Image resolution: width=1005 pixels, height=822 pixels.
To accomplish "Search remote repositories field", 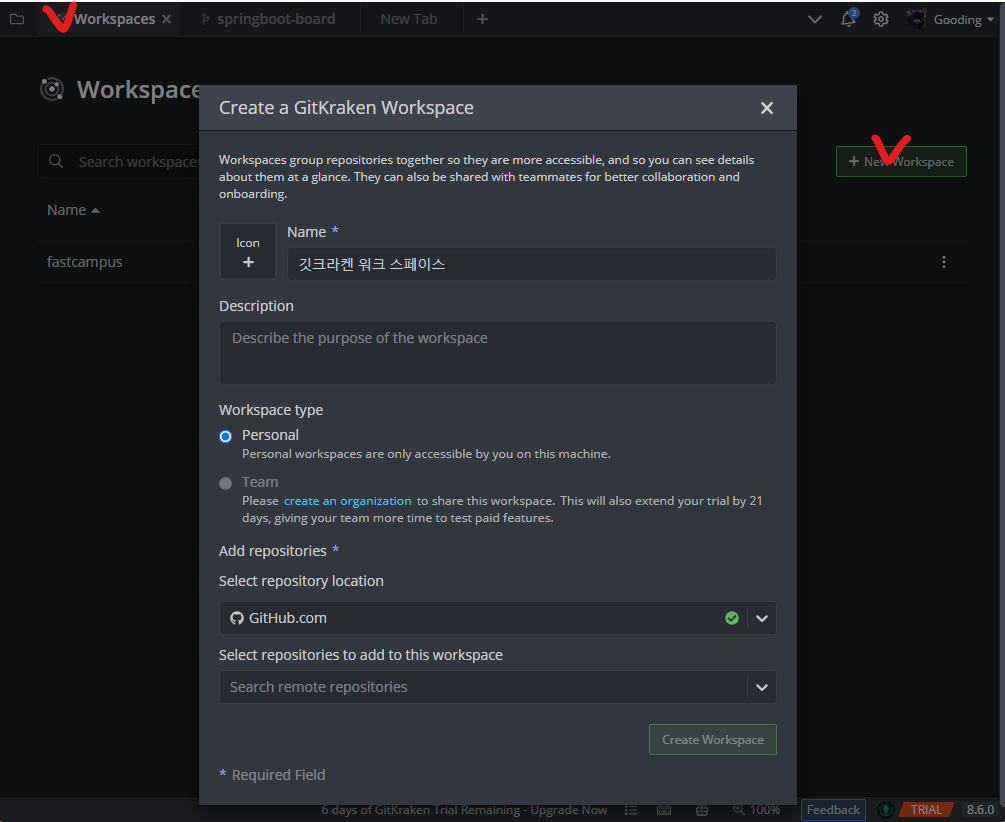I will [x=483, y=687].
